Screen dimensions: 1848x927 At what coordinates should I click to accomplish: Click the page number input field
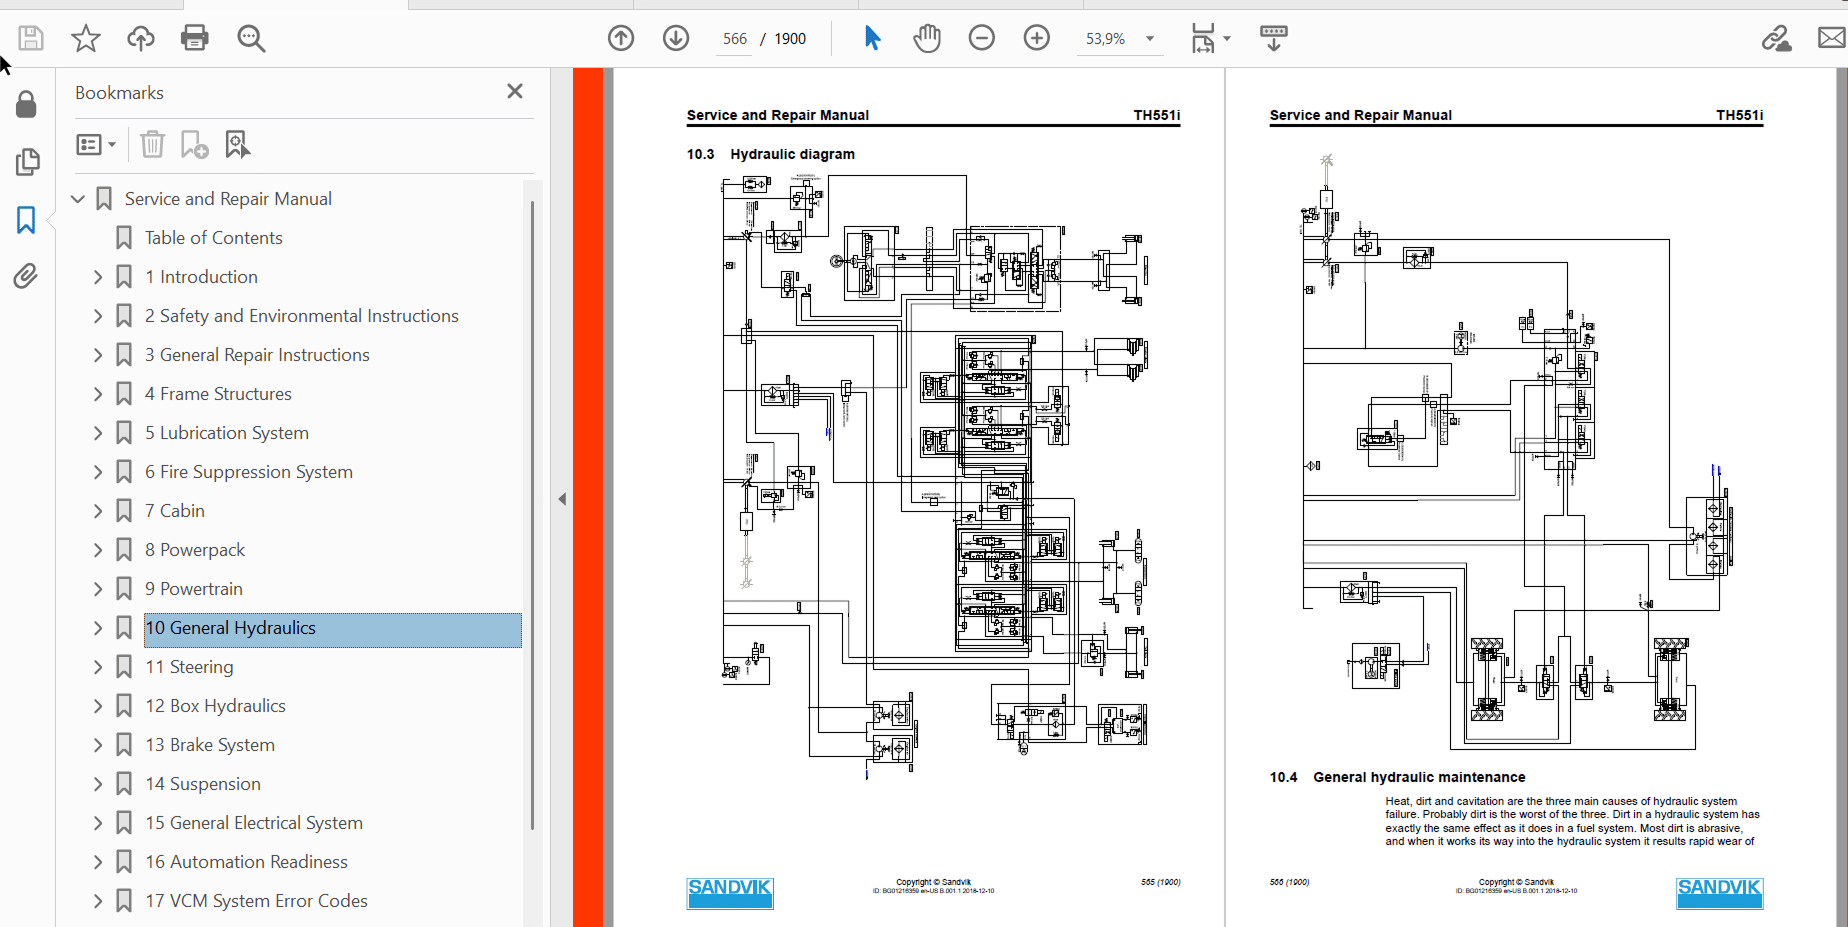[x=735, y=39]
